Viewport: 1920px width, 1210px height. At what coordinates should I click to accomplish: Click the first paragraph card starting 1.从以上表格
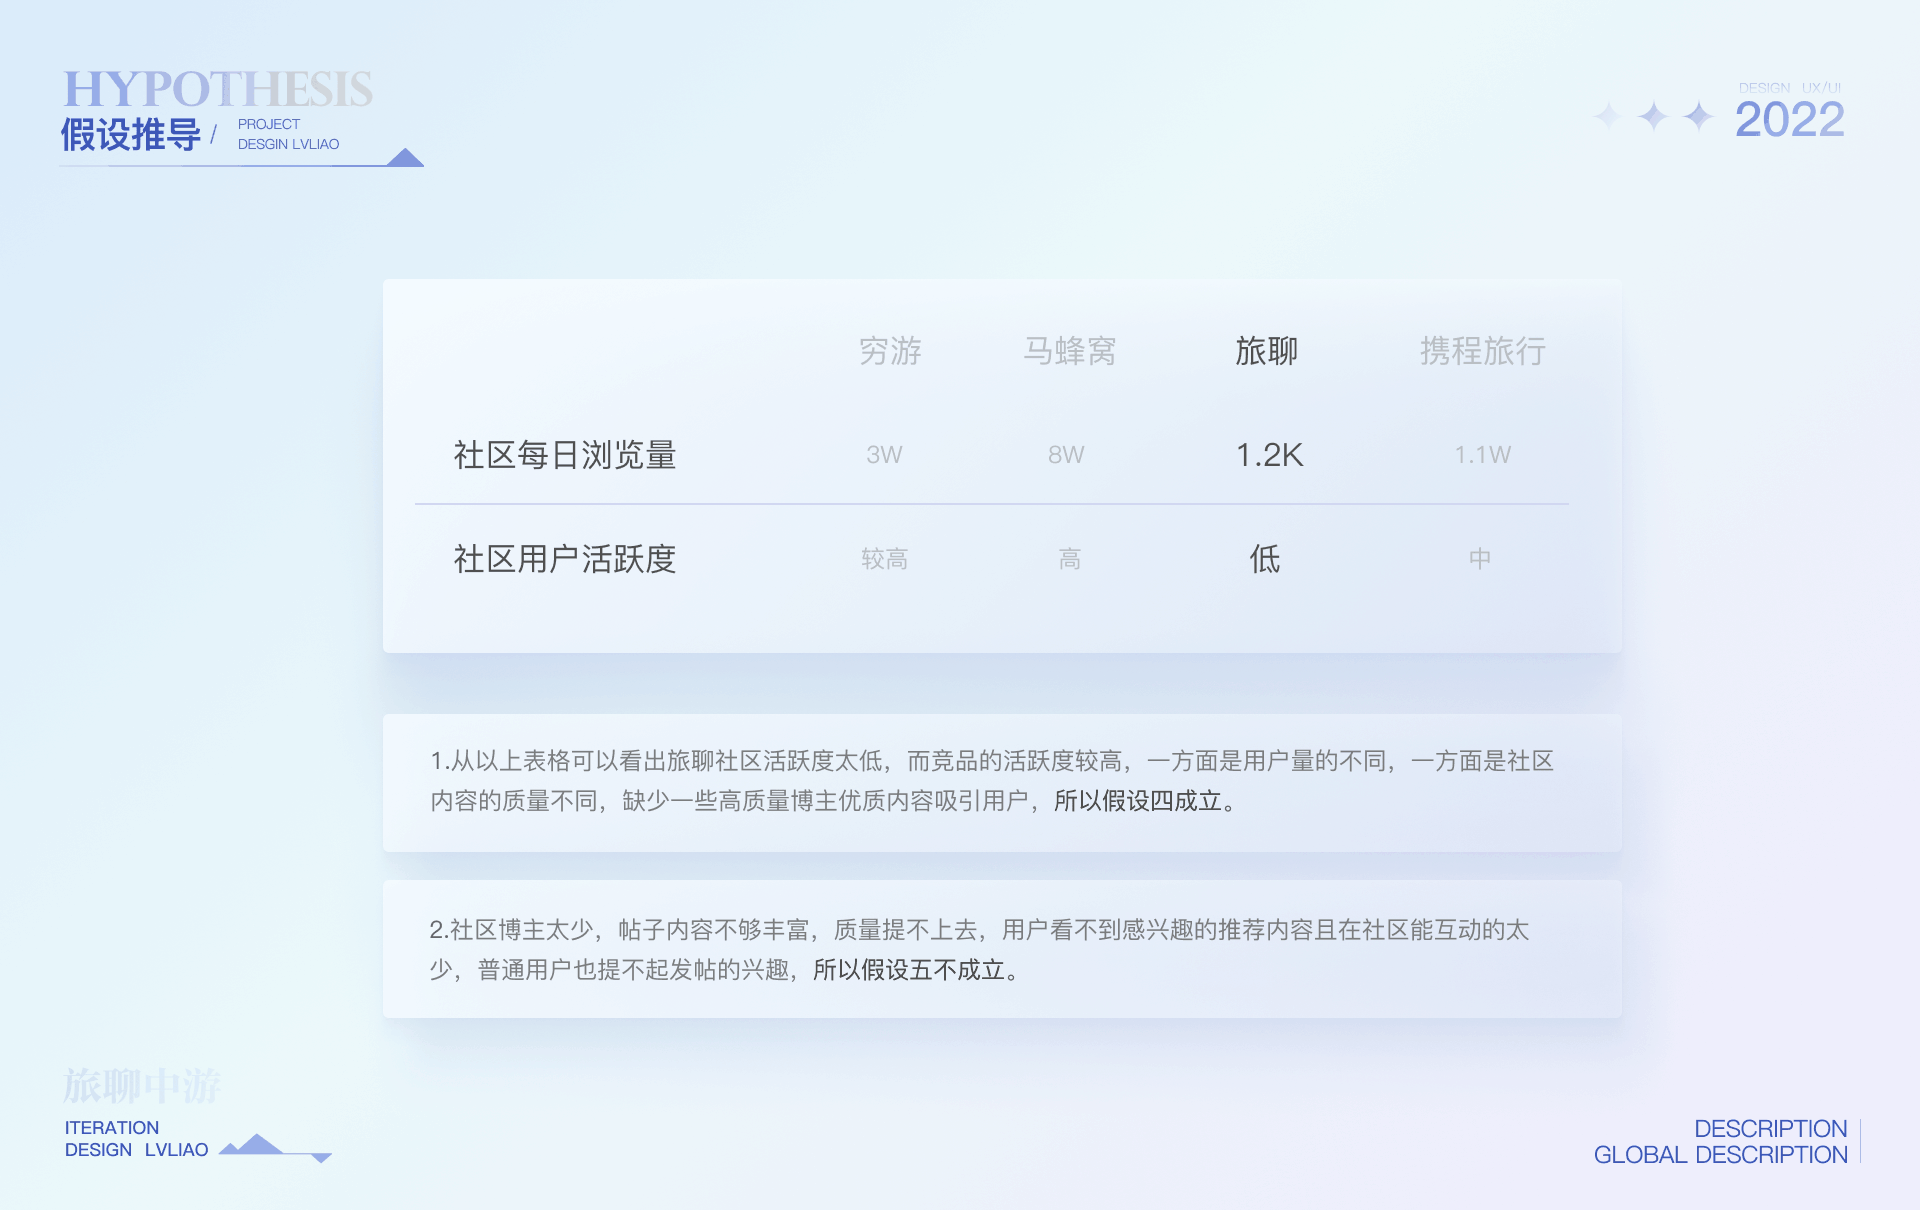[x=1002, y=783]
